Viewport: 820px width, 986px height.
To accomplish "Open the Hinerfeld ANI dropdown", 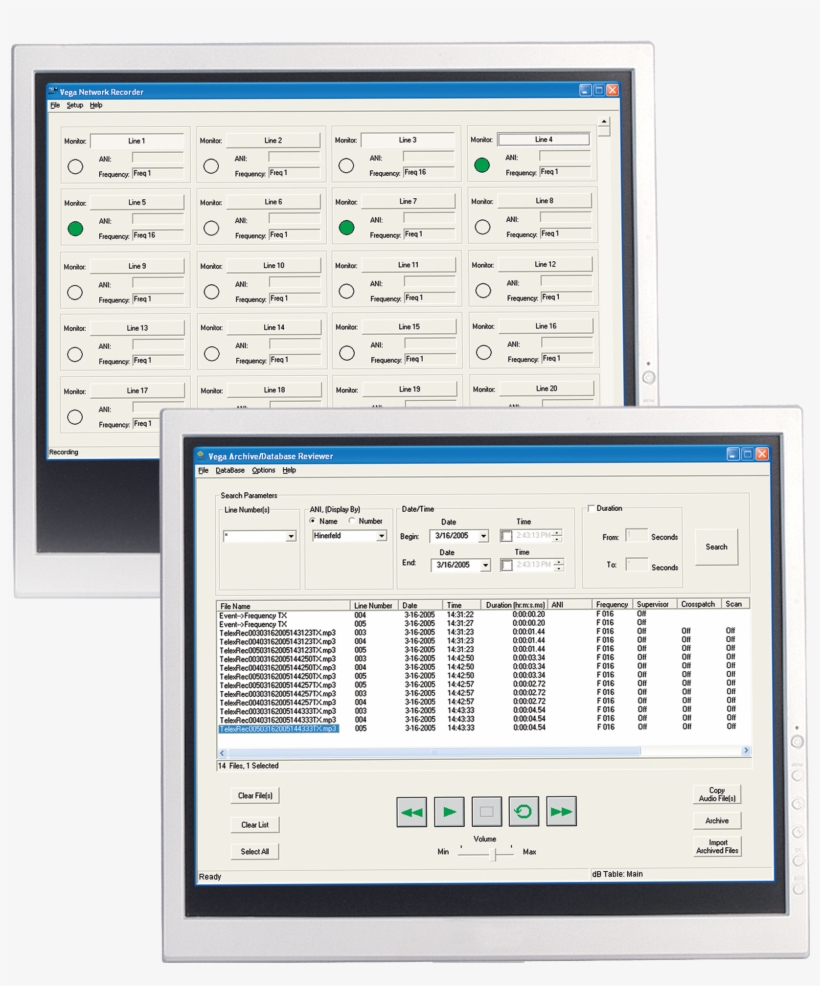I will [382, 537].
